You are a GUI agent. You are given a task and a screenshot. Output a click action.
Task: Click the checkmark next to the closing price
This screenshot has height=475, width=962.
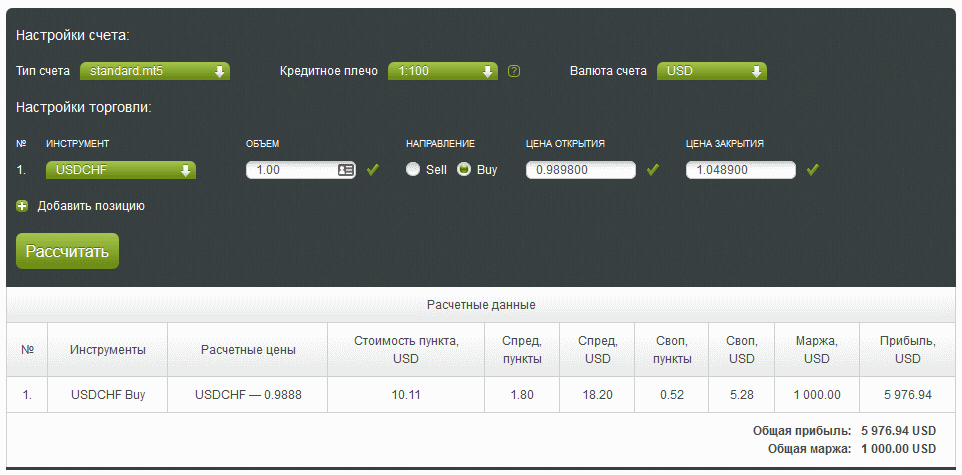coord(813,170)
